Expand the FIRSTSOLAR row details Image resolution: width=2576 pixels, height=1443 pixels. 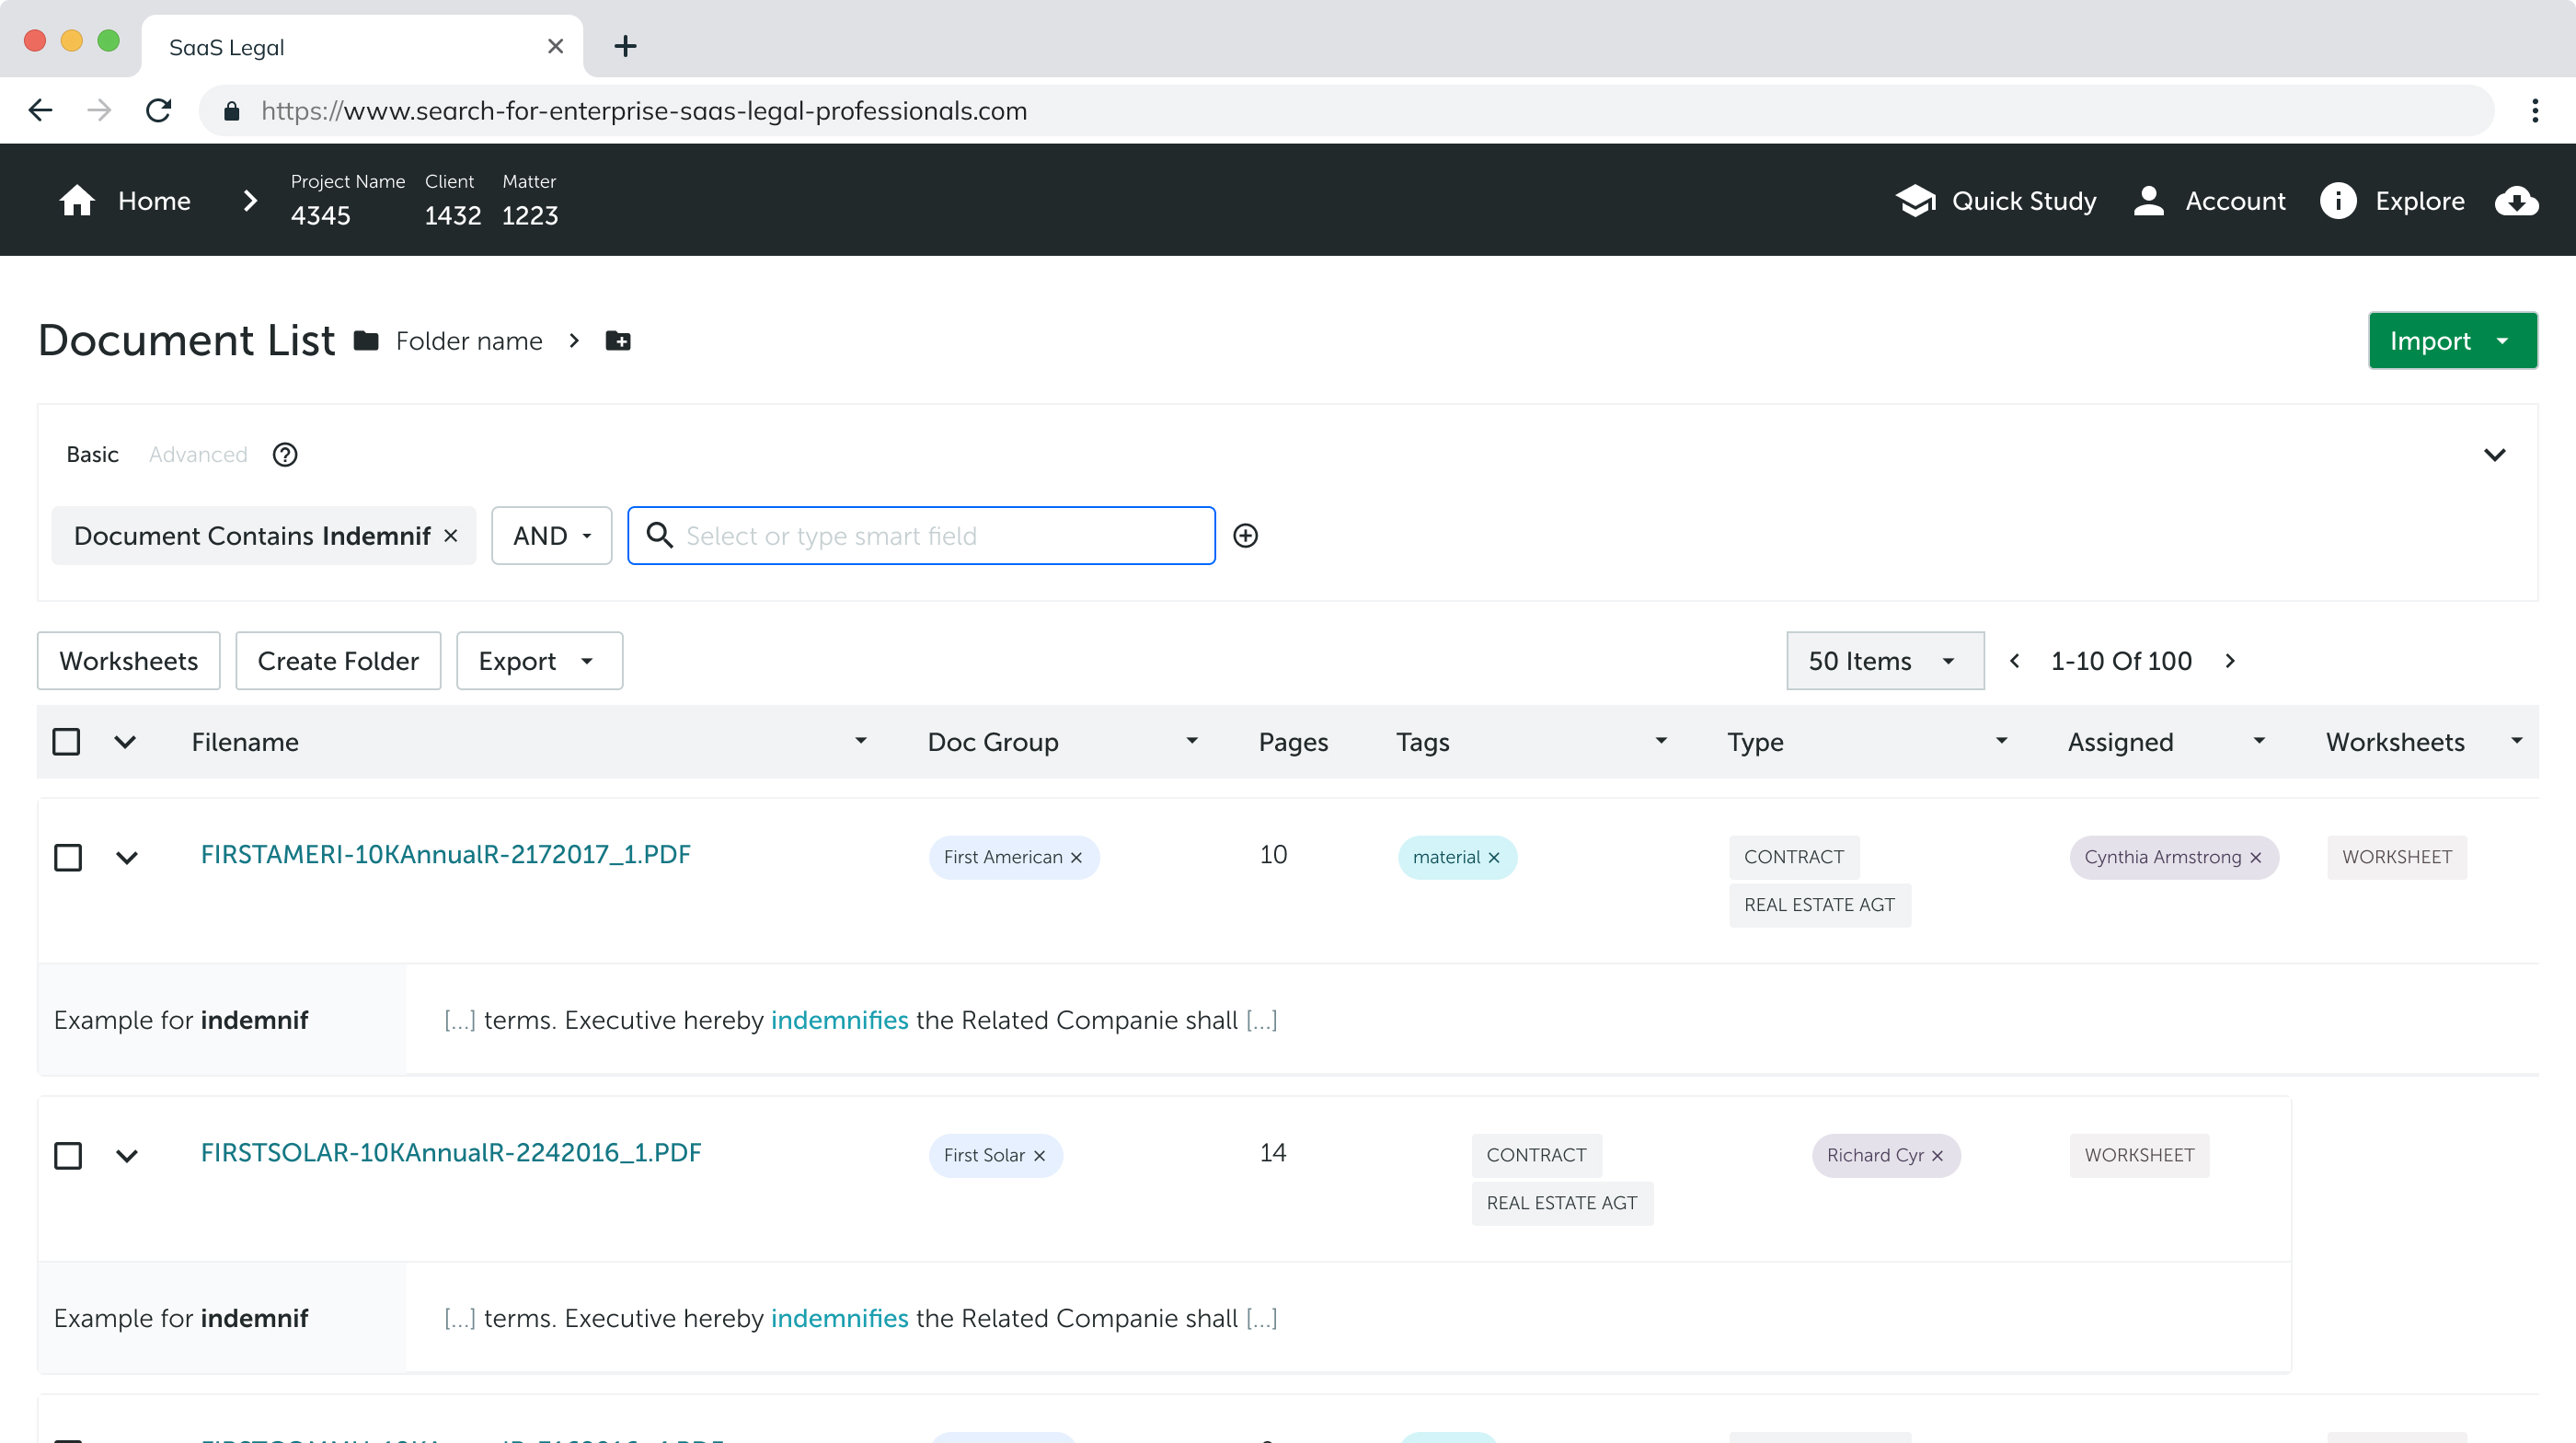click(127, 1156)
